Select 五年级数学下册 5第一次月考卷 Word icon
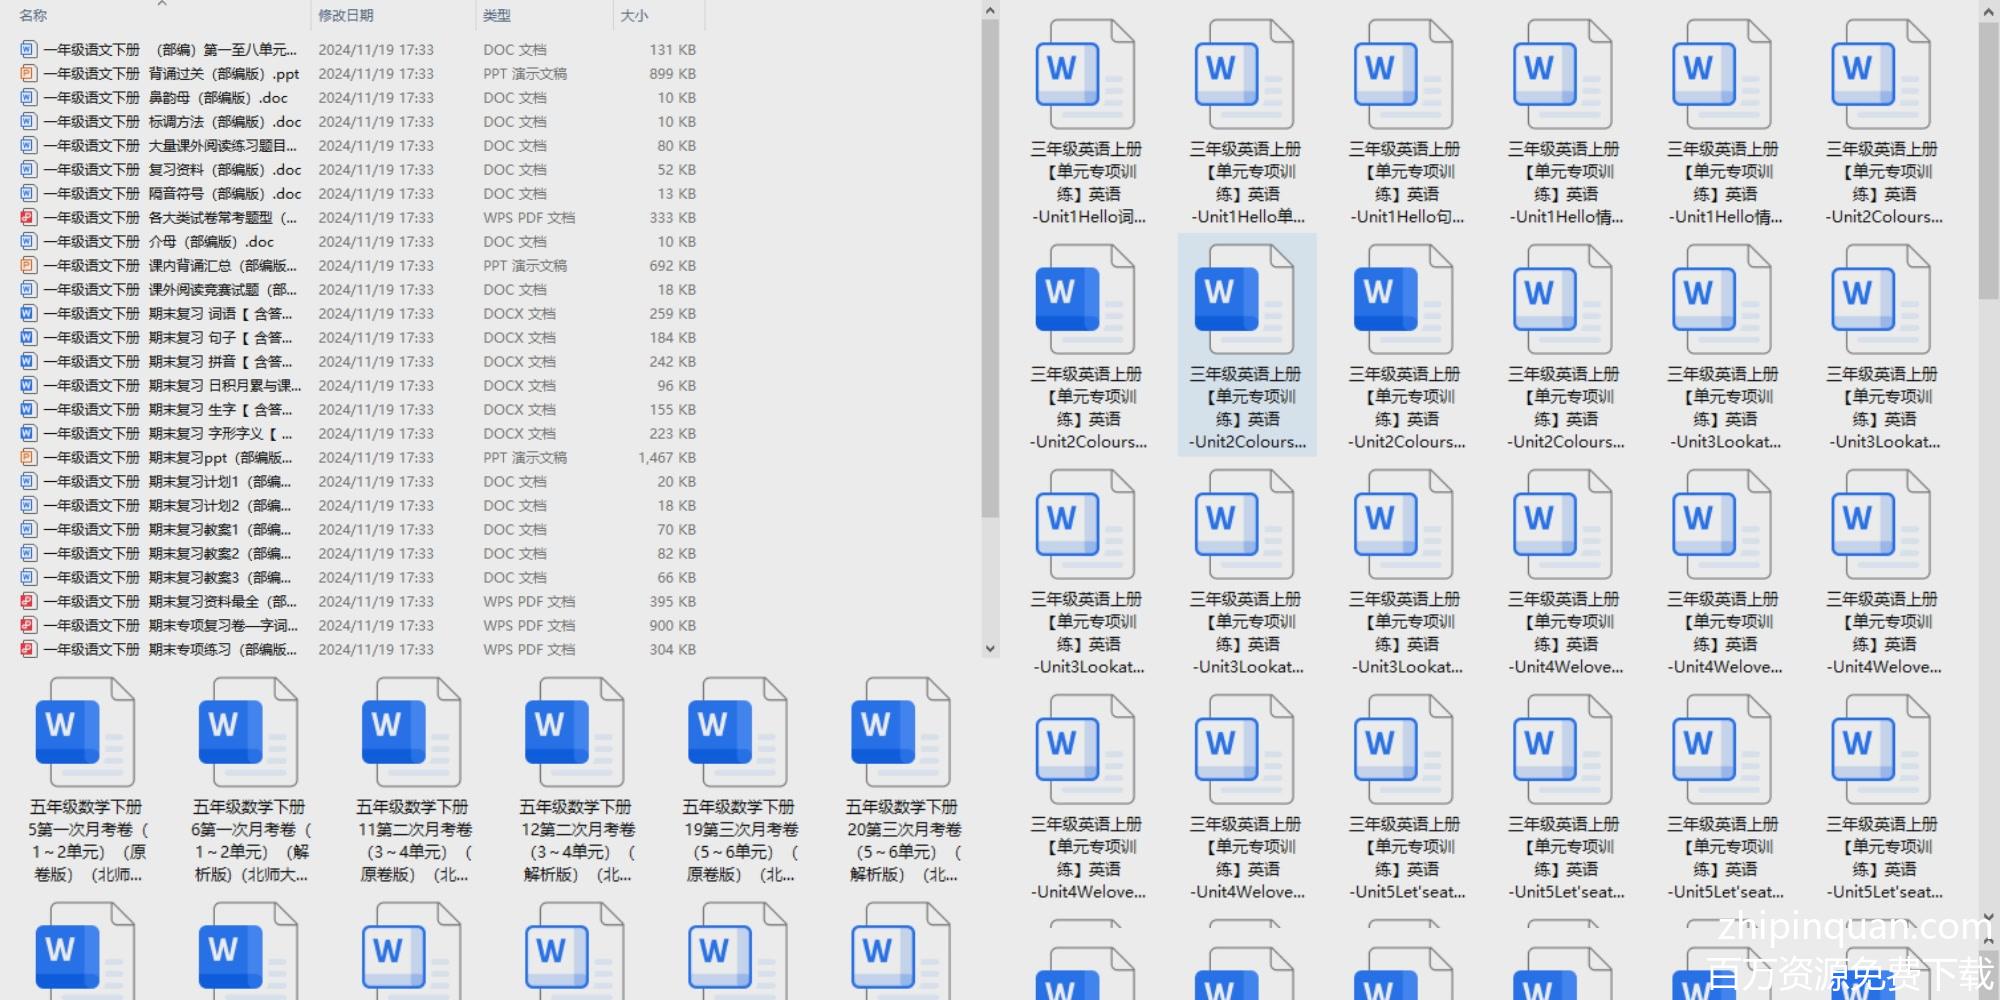 pos(84,733)
